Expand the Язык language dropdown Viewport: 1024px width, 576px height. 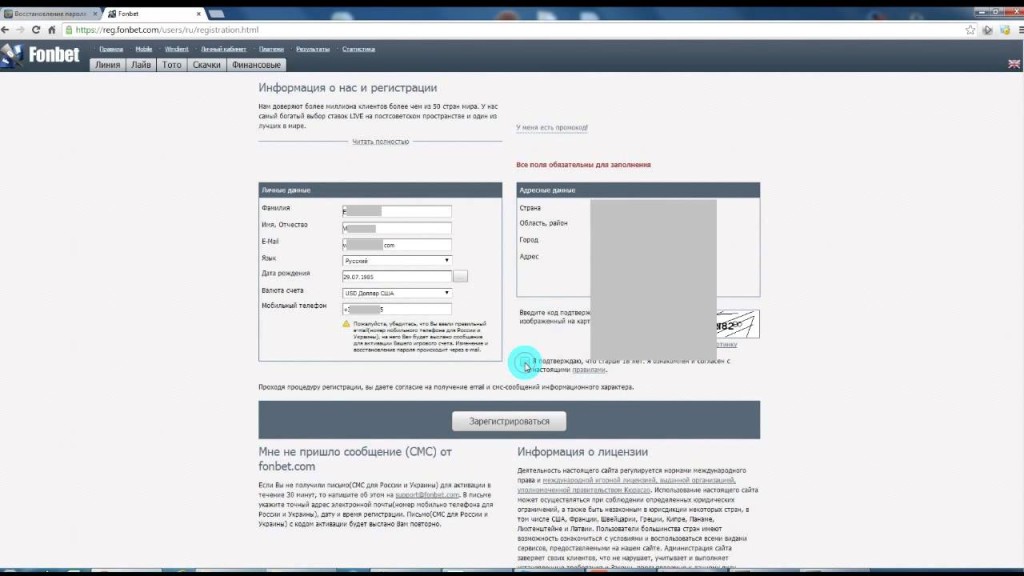[x=396, y=261]
